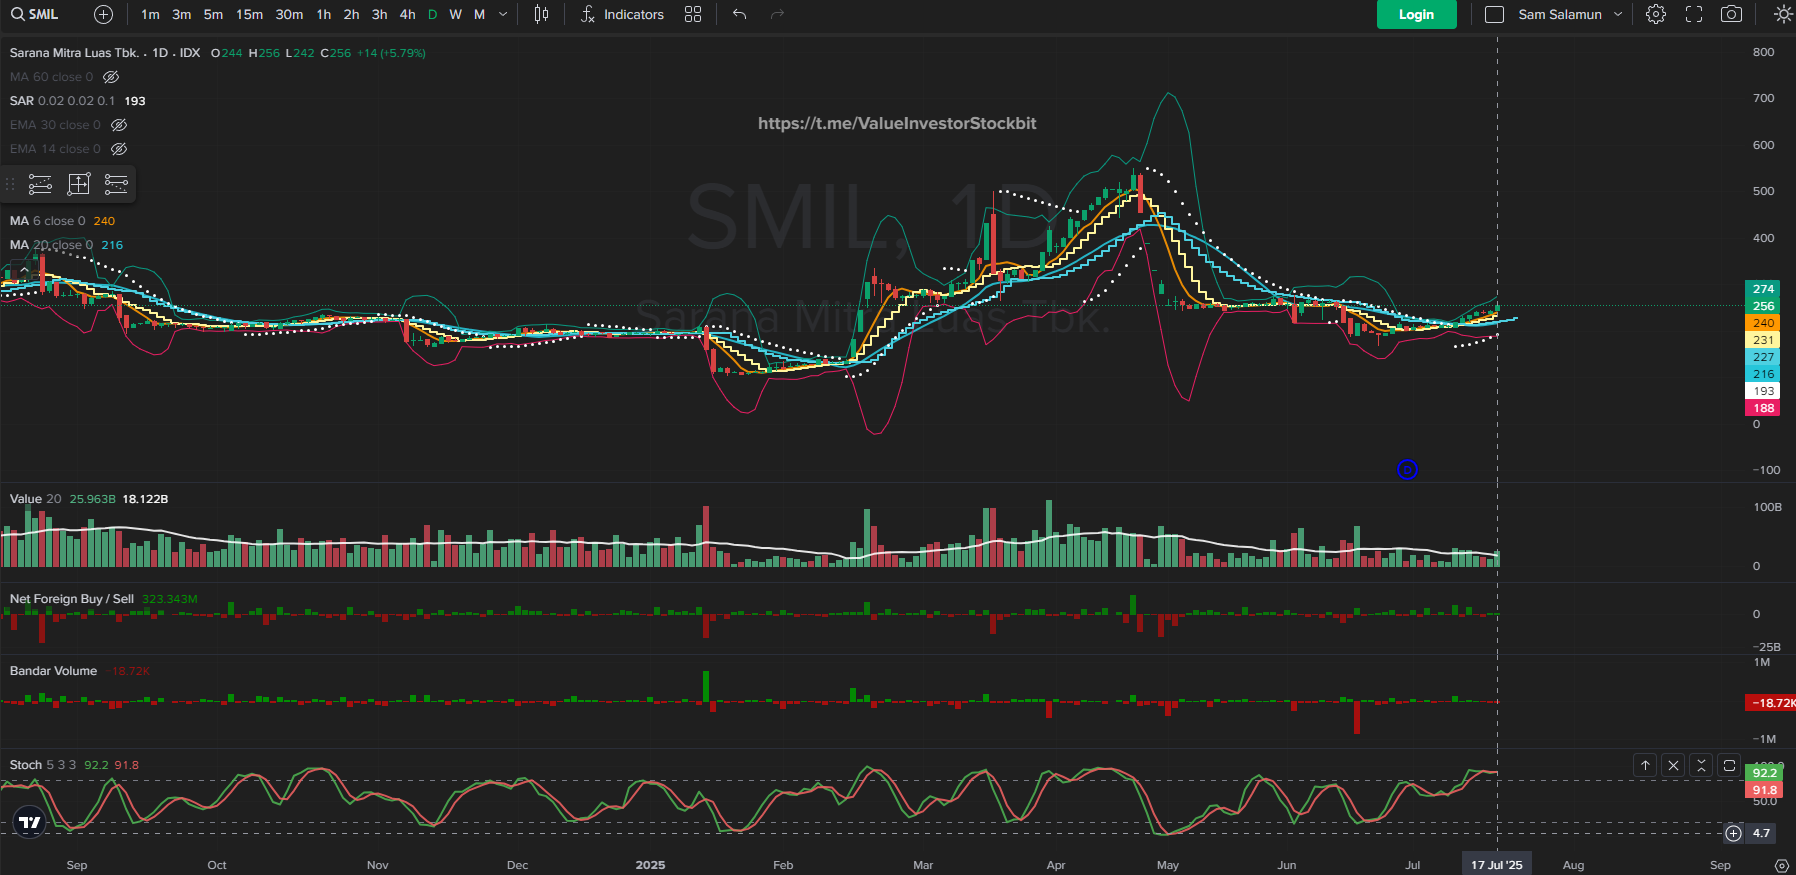Click the add symbol plus icon
This screenshot has height=875, width=1796.
(103, 14)
